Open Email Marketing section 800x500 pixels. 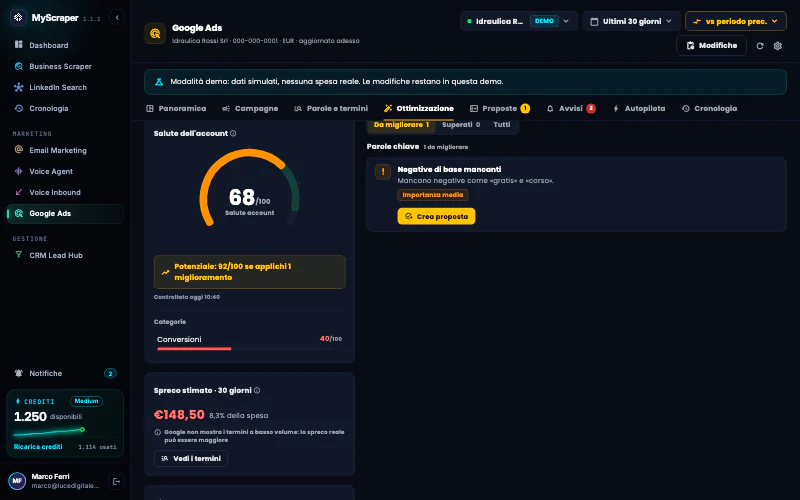click(65, 150)
